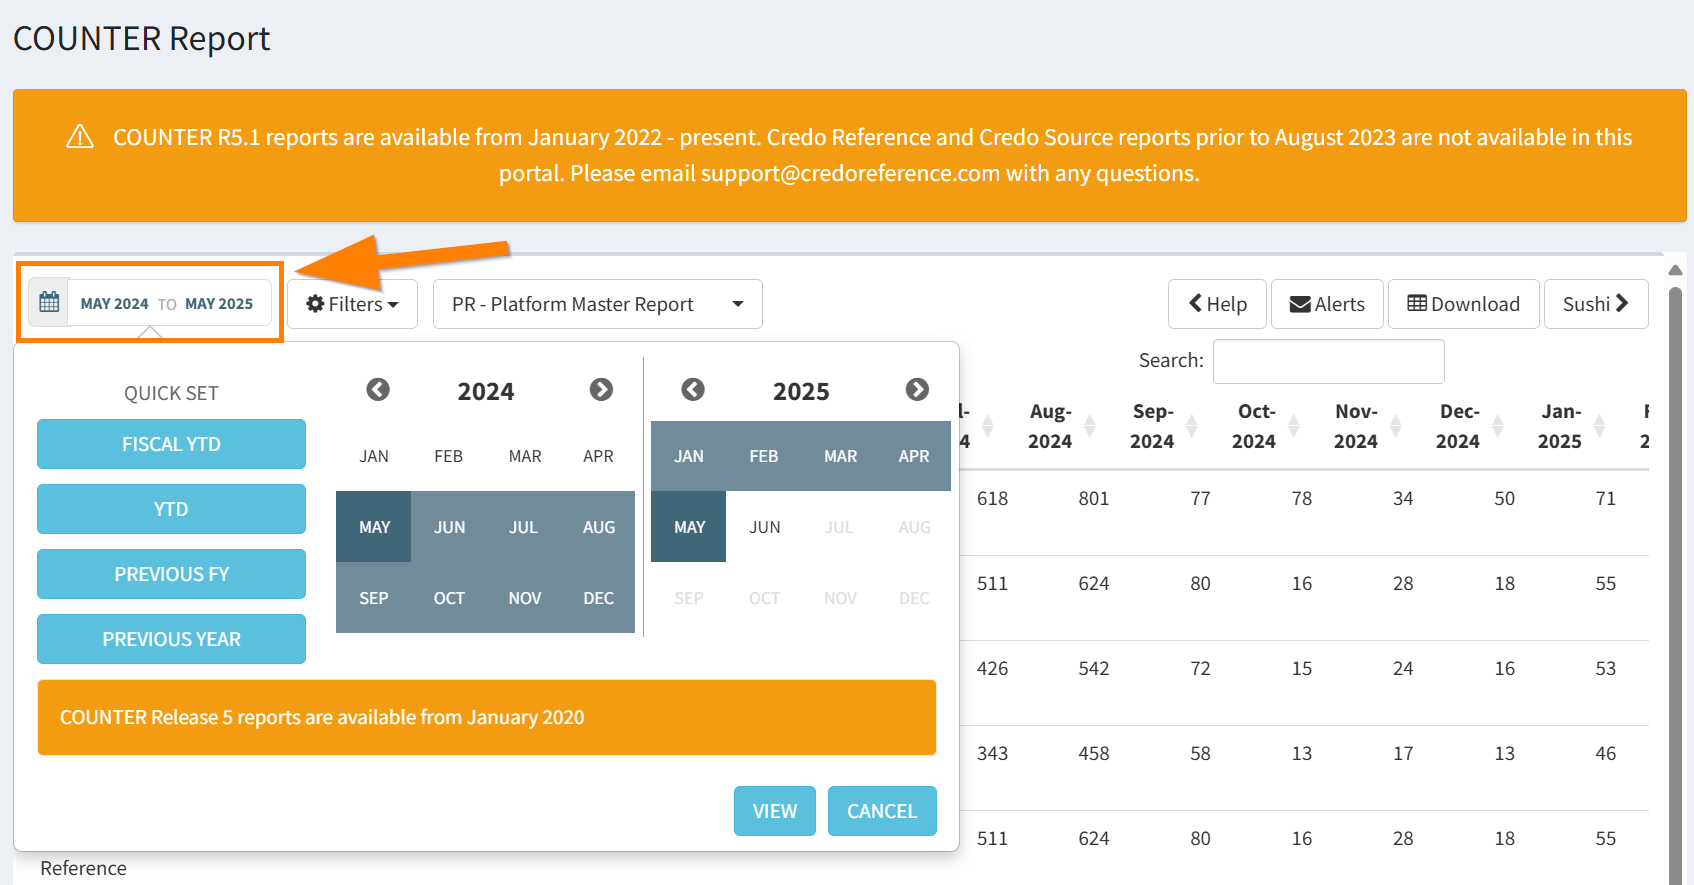Image resolution: width=1694 pixels, height=885 pixels.
Task: Select MAR in the 2024 calendar
Action: pyautogui.click(x=524, y=456)
